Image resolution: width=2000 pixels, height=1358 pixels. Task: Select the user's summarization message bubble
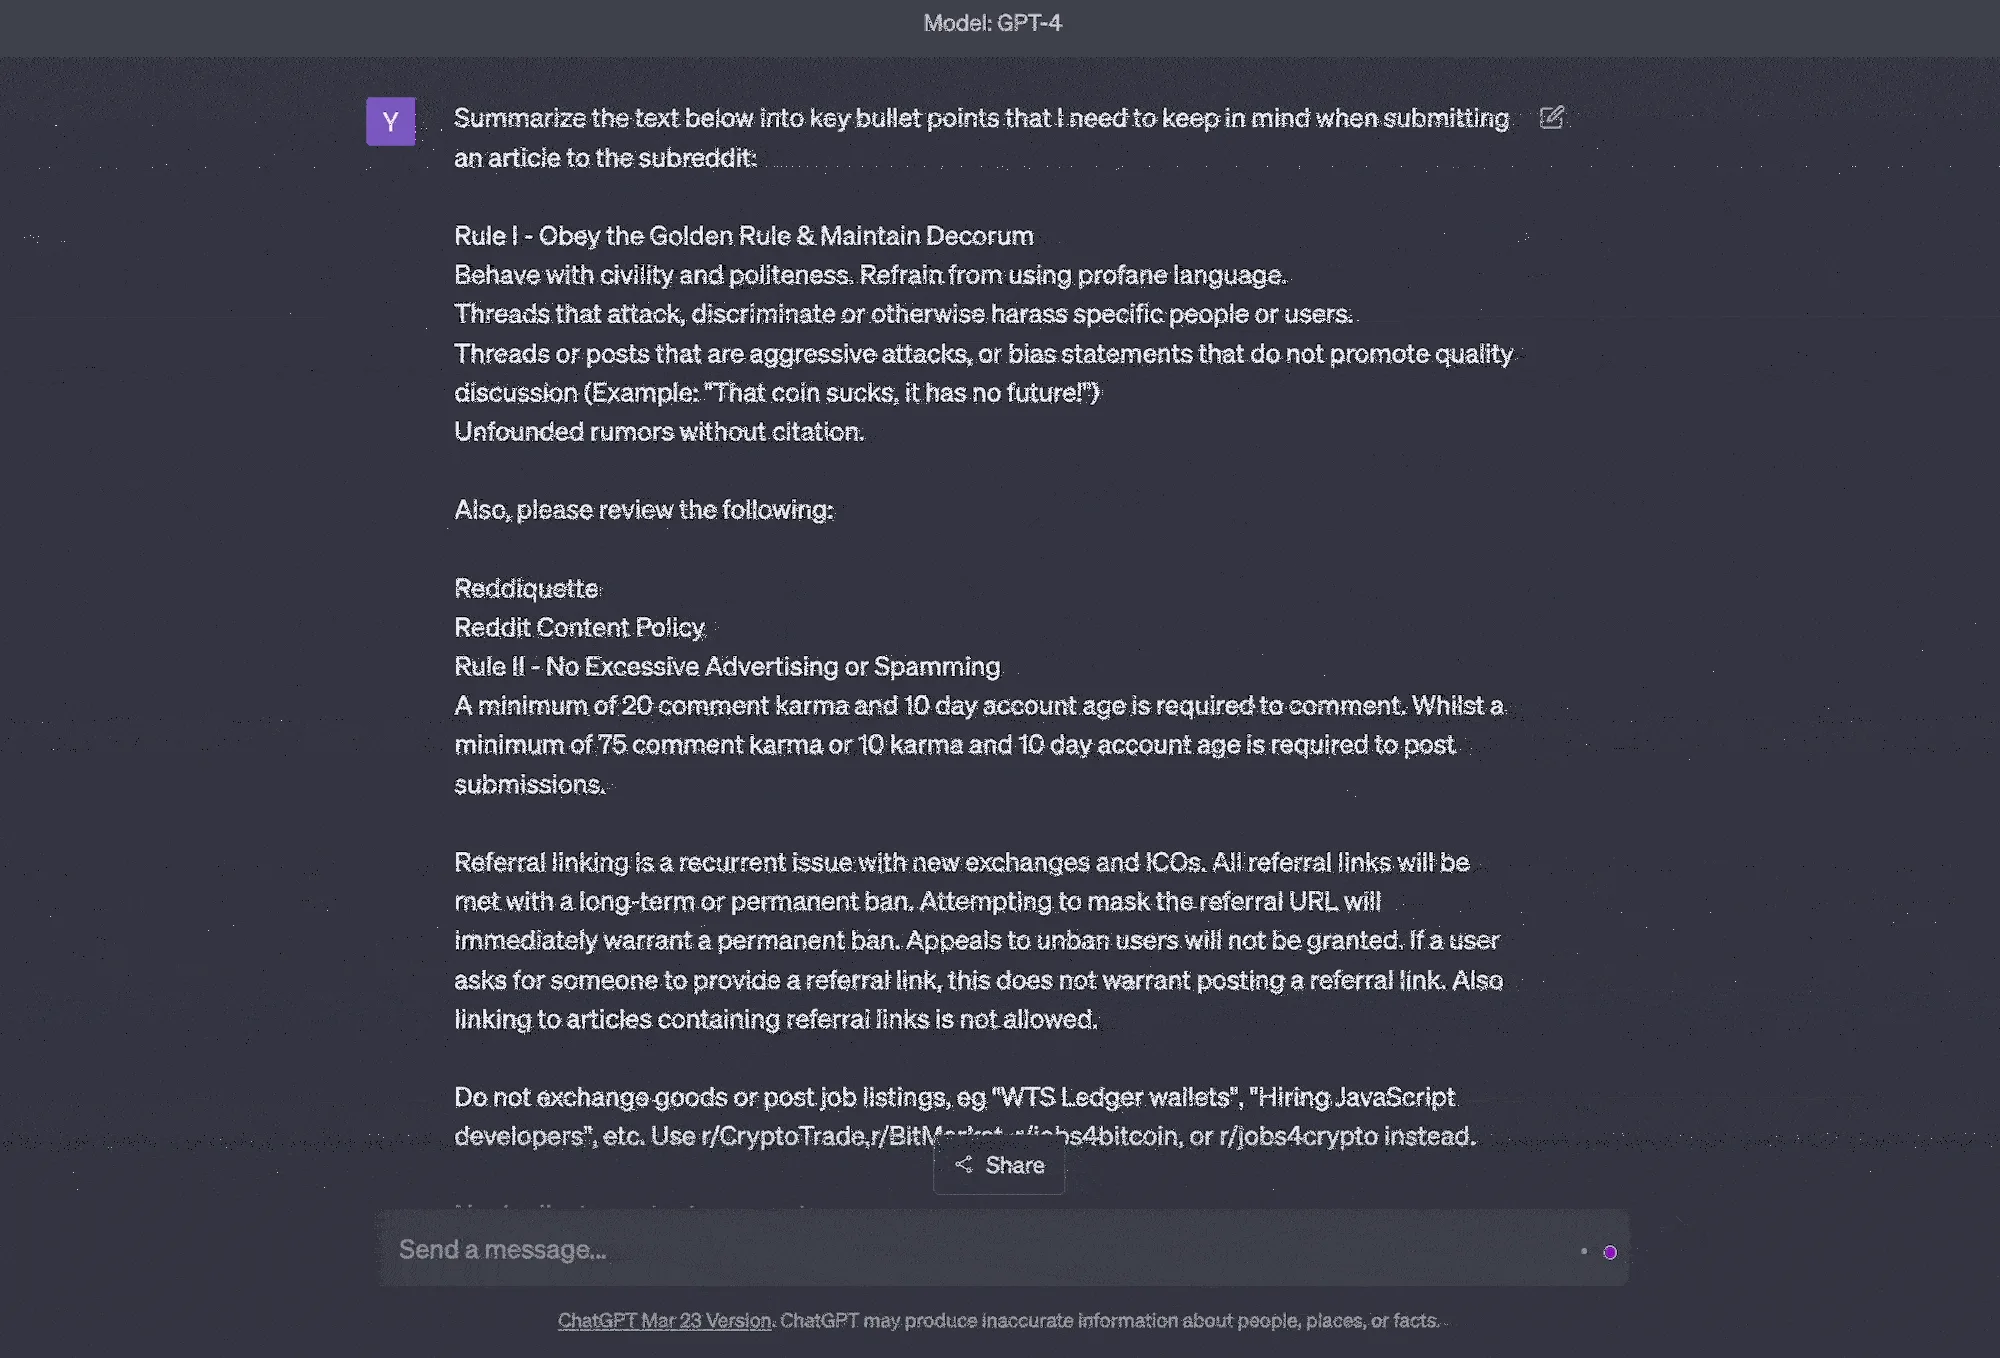(x=980, y=400)
